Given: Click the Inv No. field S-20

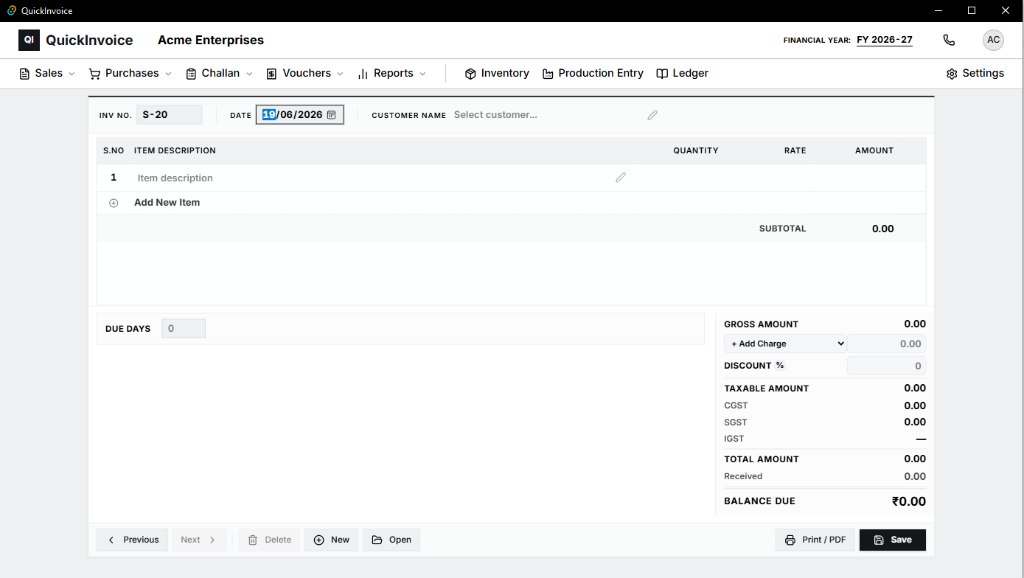Looking at the screenshot, I should (x=169, y=115).
